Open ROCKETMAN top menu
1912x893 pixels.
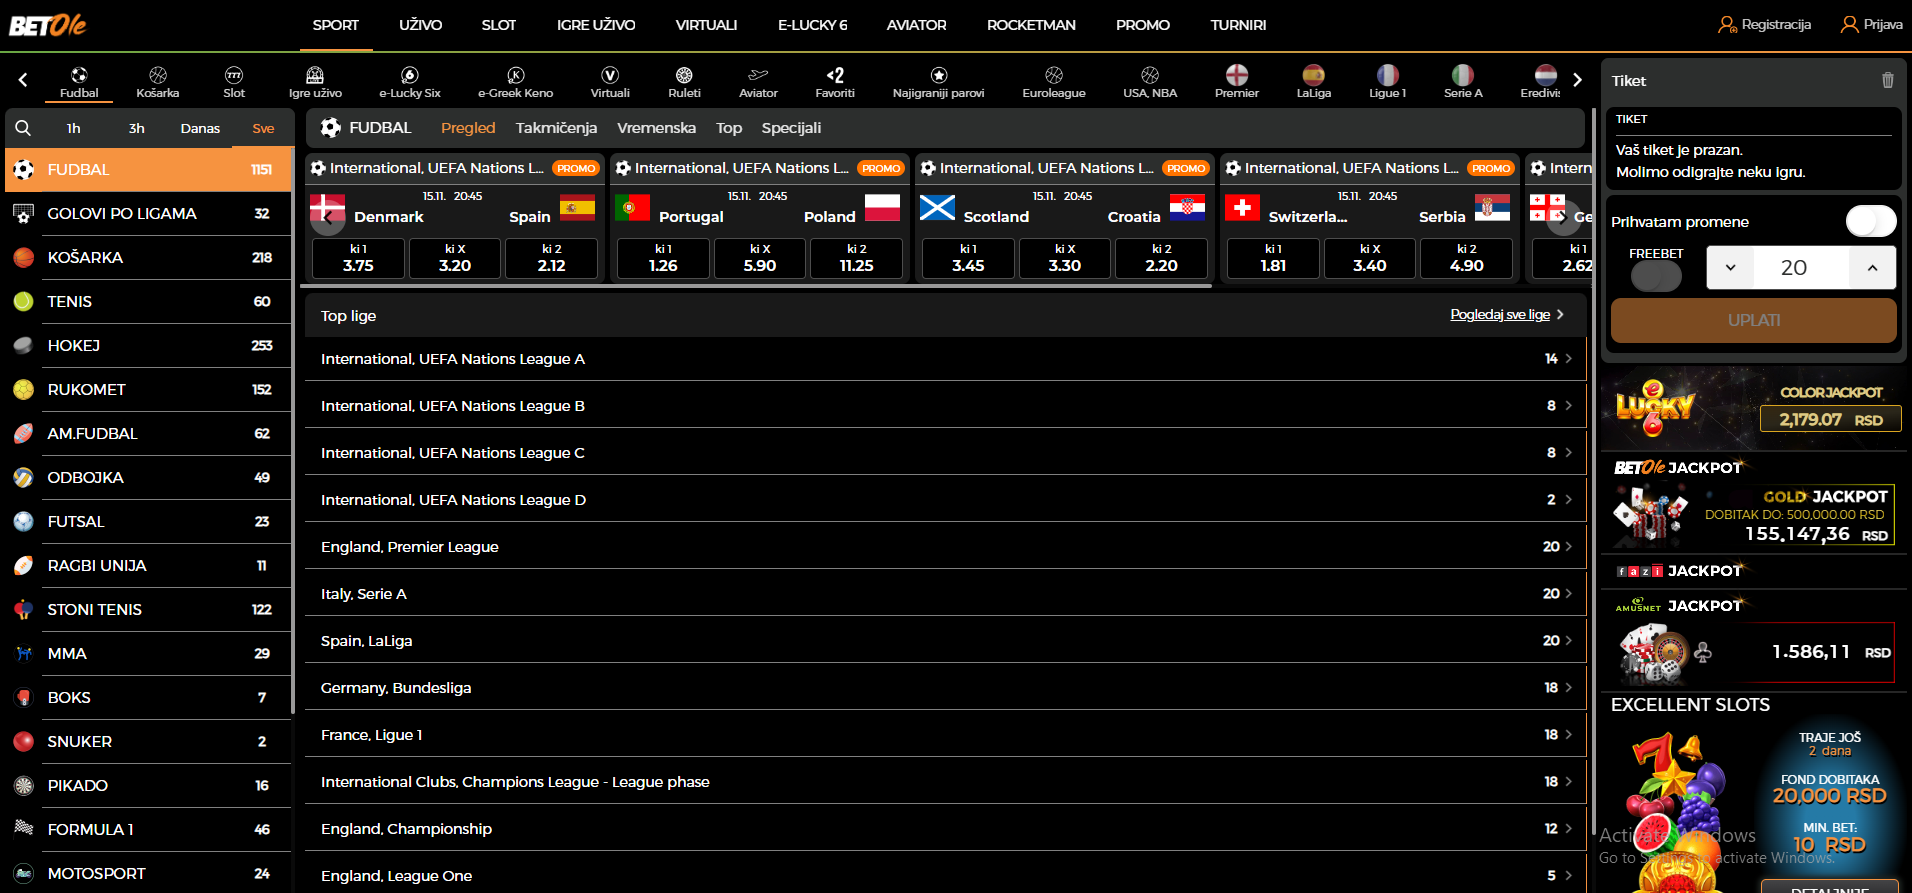(x=1031, y=25)
